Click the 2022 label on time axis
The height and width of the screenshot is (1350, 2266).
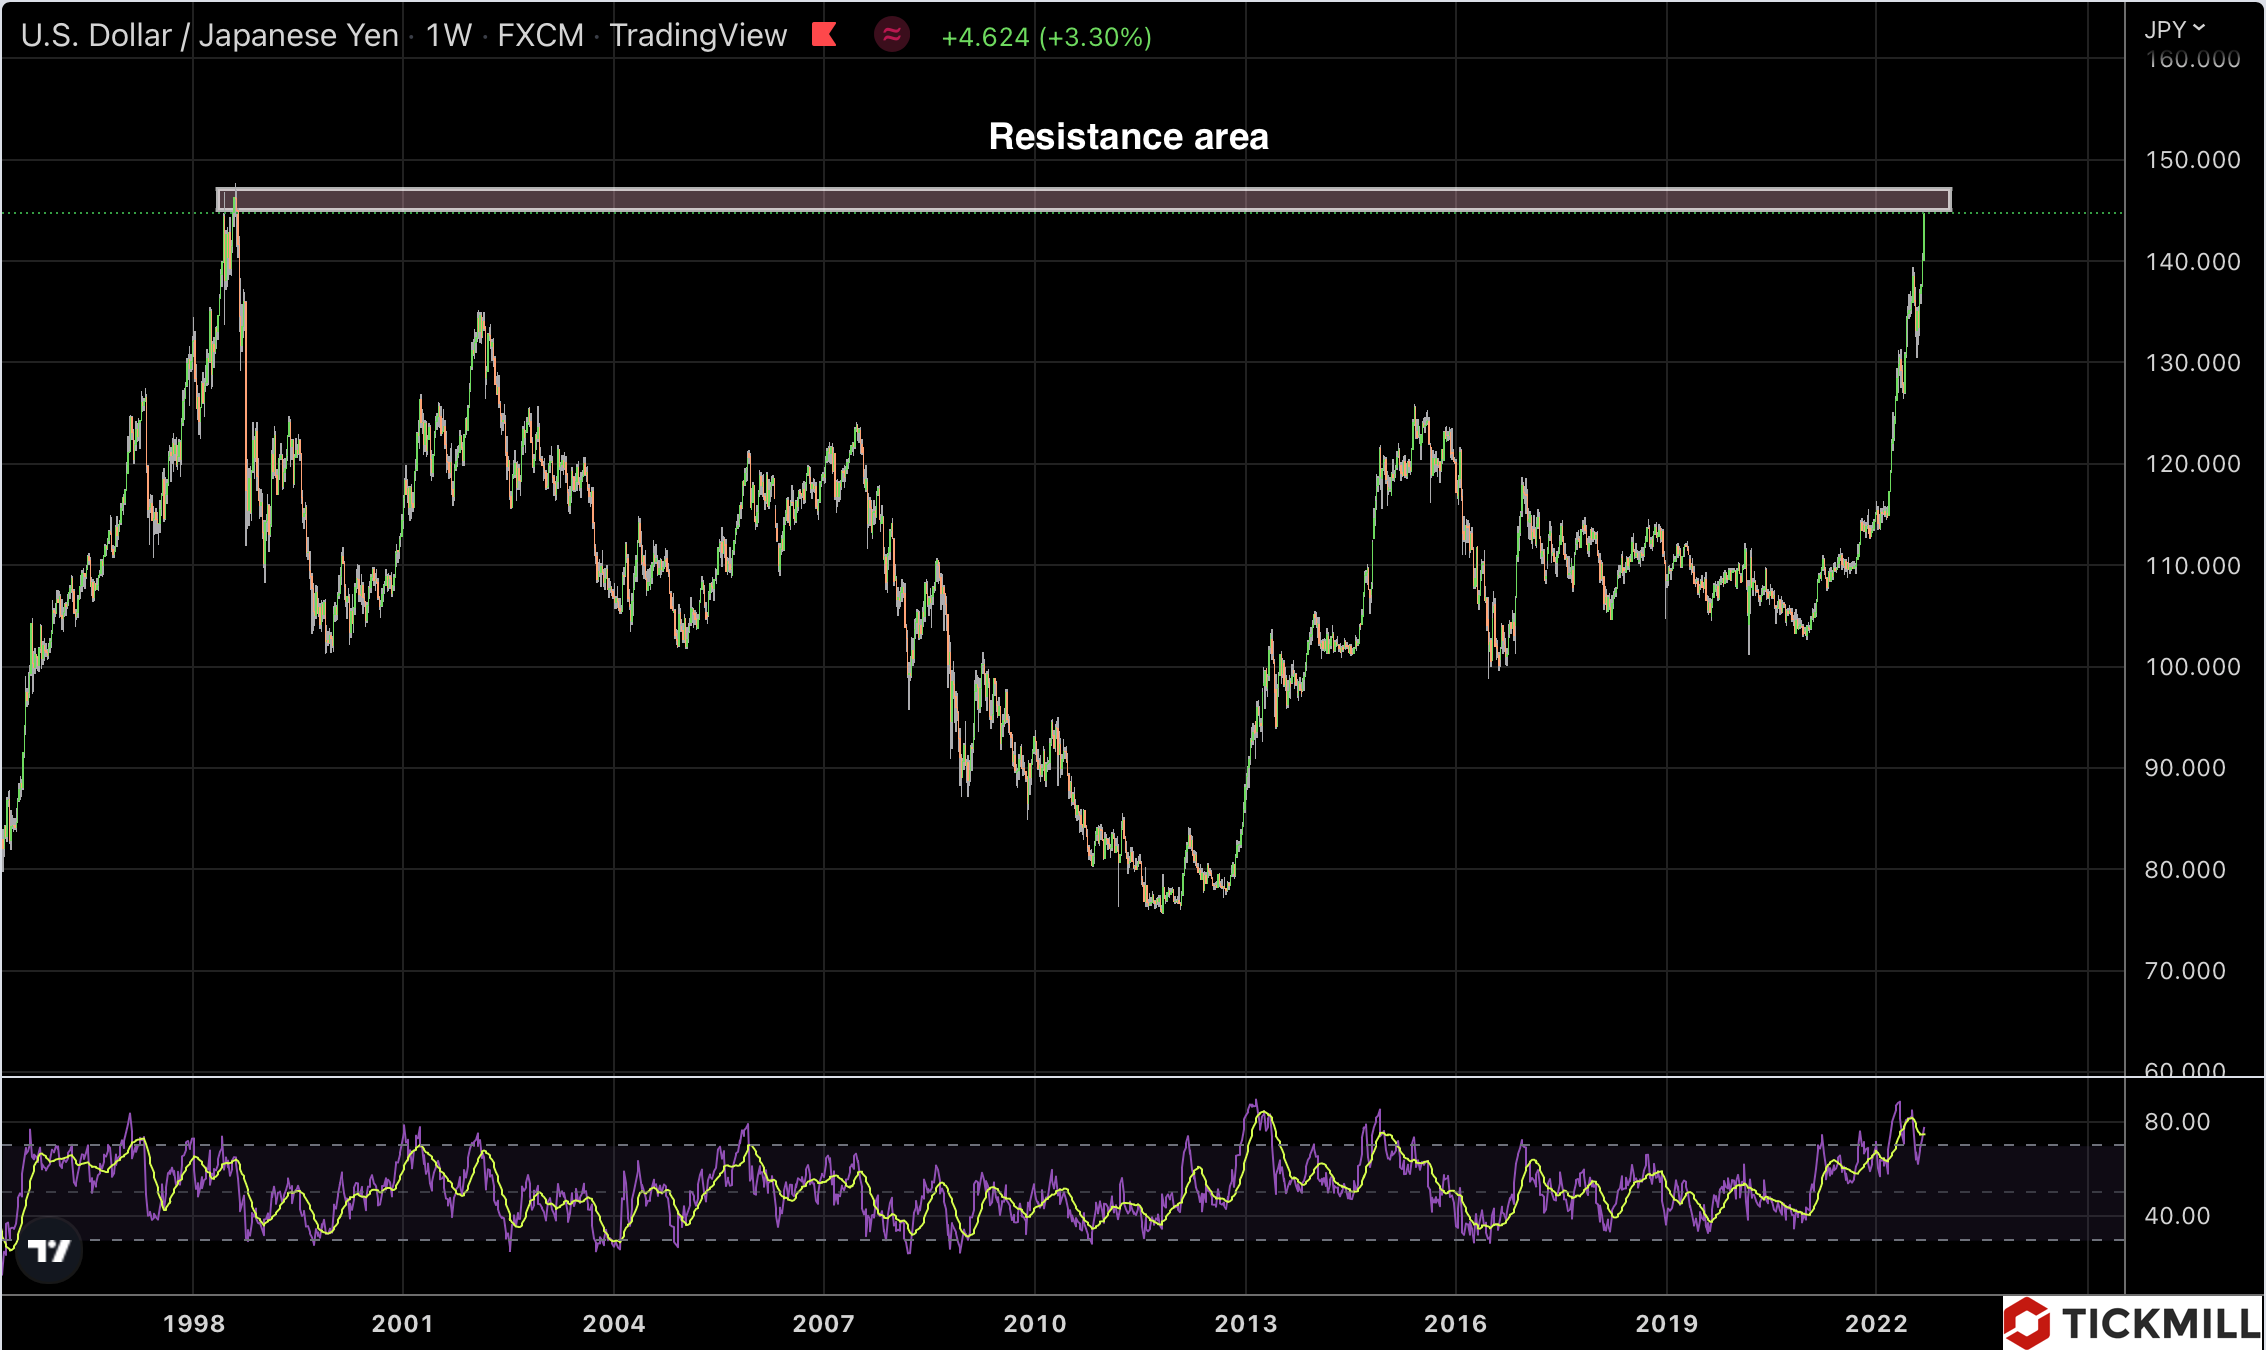1876,1324
